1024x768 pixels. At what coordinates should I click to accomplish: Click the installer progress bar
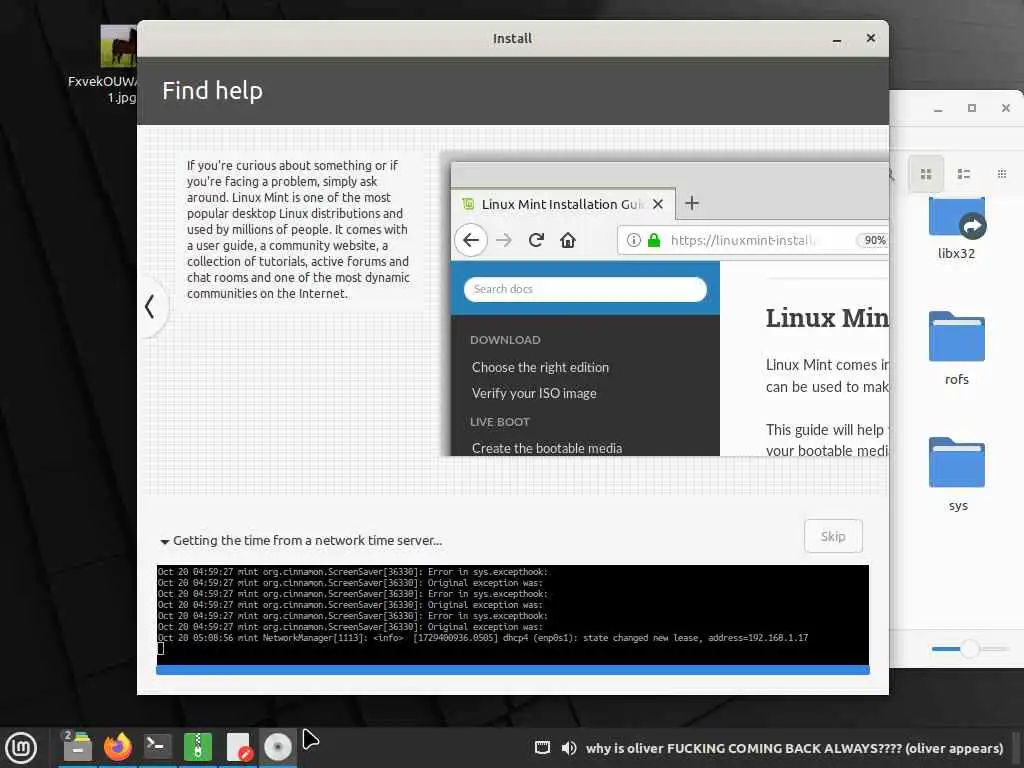tap(513, 670)
